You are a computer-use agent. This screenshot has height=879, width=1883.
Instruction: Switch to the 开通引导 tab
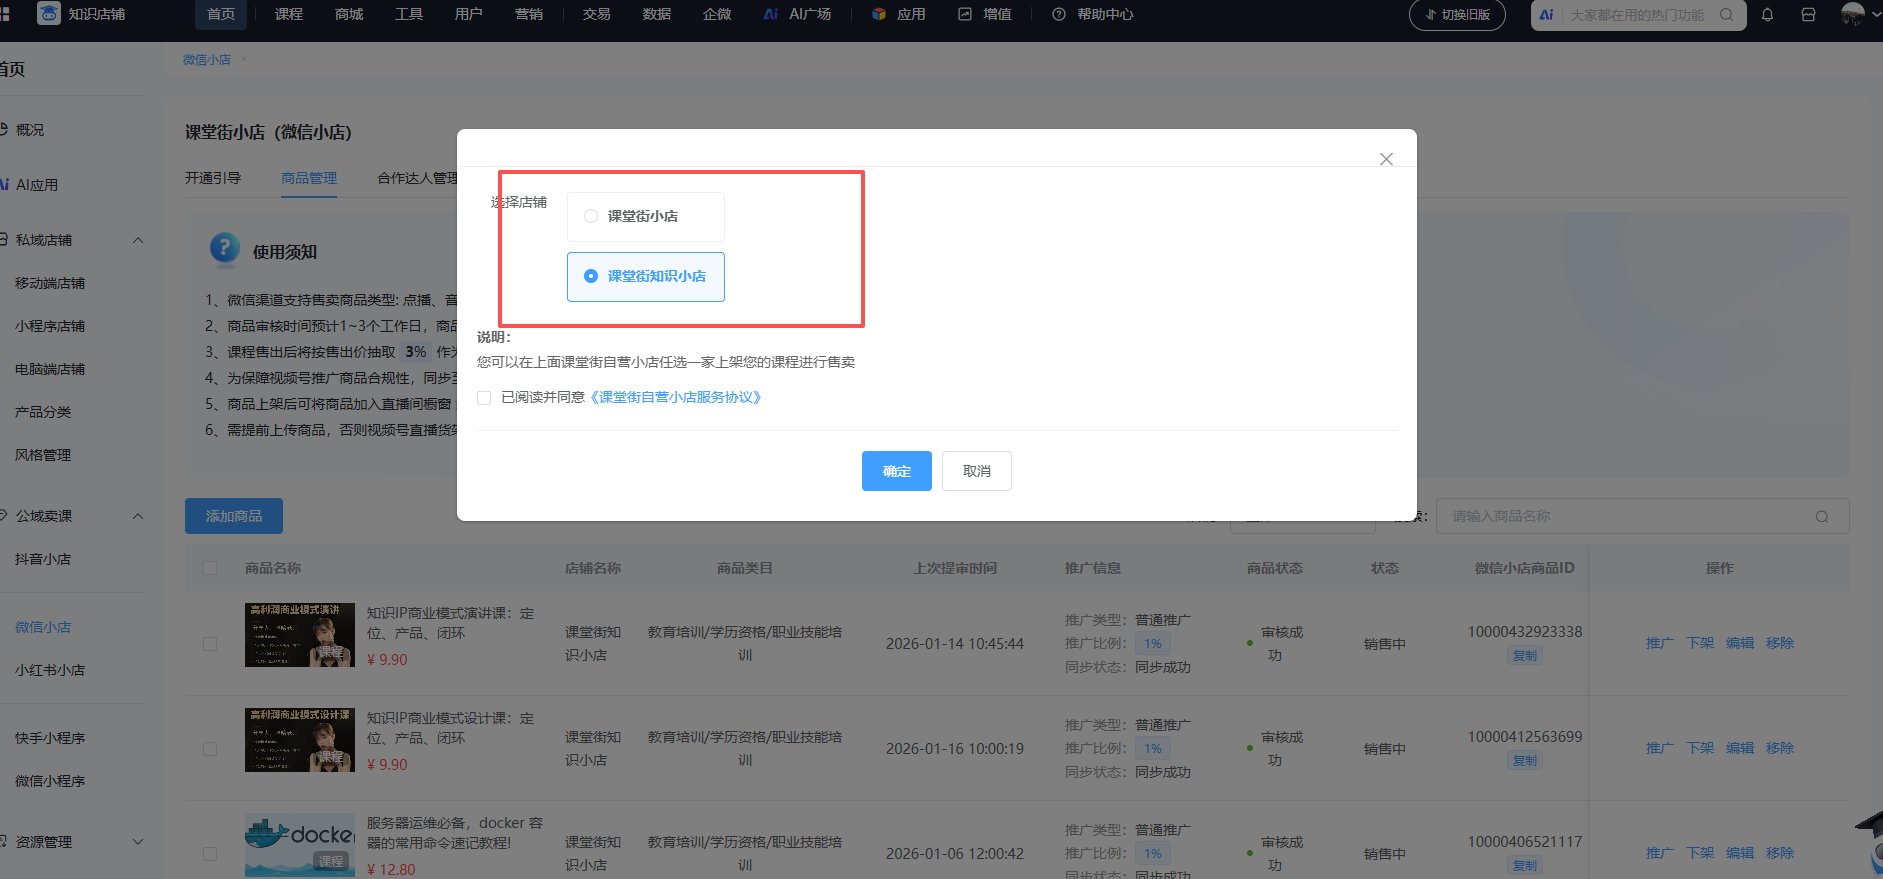point(213,178)
